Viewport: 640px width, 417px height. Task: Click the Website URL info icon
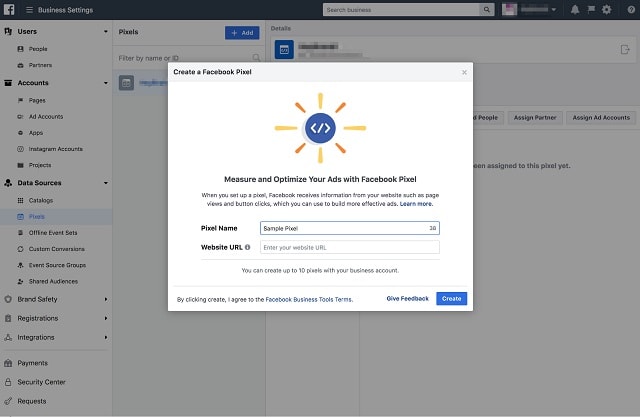(x=247, y=247)
